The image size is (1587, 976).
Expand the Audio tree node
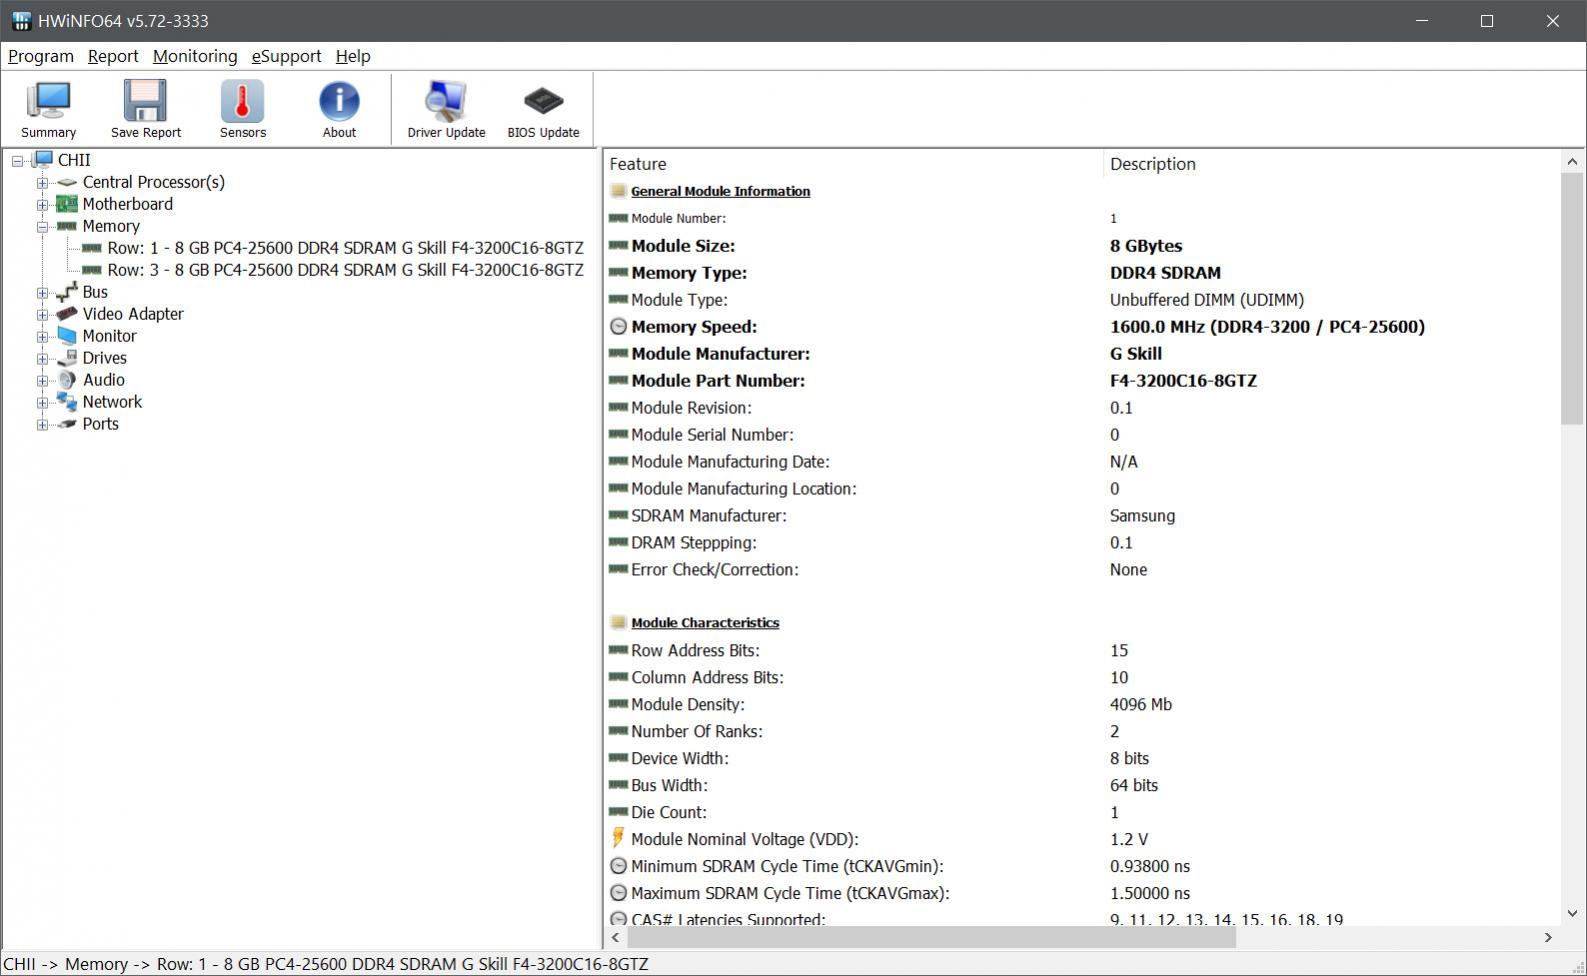click(x=43, y=380)
